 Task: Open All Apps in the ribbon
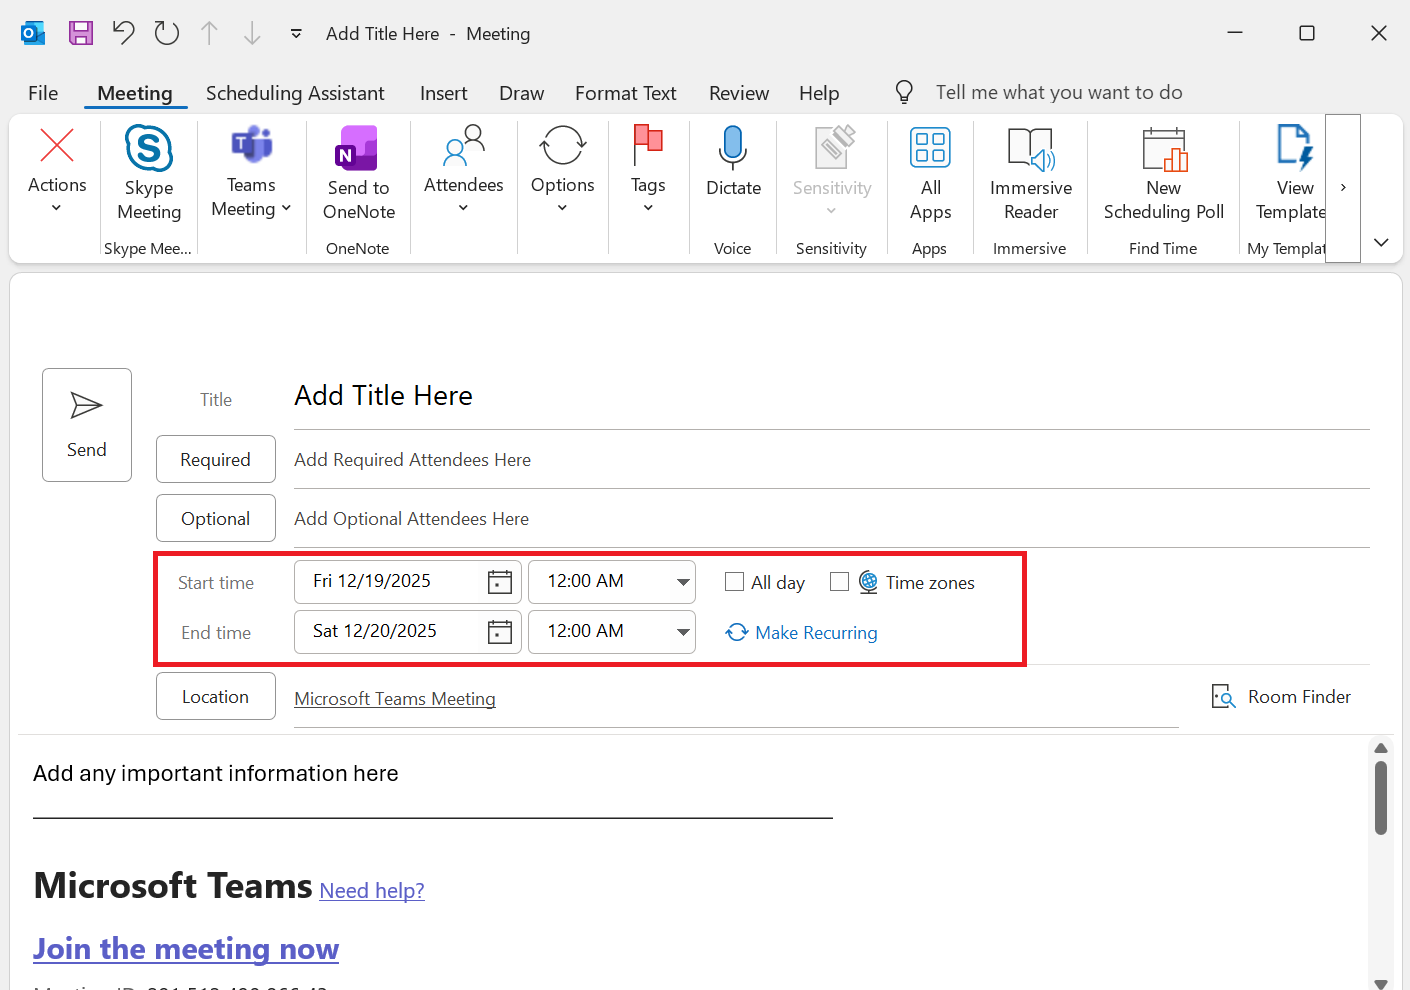coord(930,150)
